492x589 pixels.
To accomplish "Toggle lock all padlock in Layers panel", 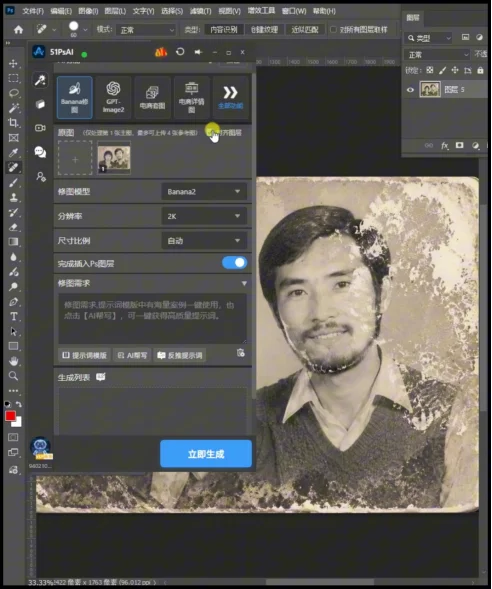I will 480,70.
